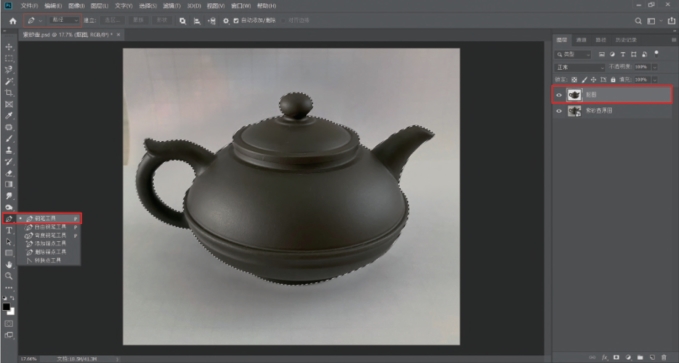This screenshot has height=363, width=679.
Task: Choose Freeform Pen tool from flyout
Action: click(x=47, y=227)
